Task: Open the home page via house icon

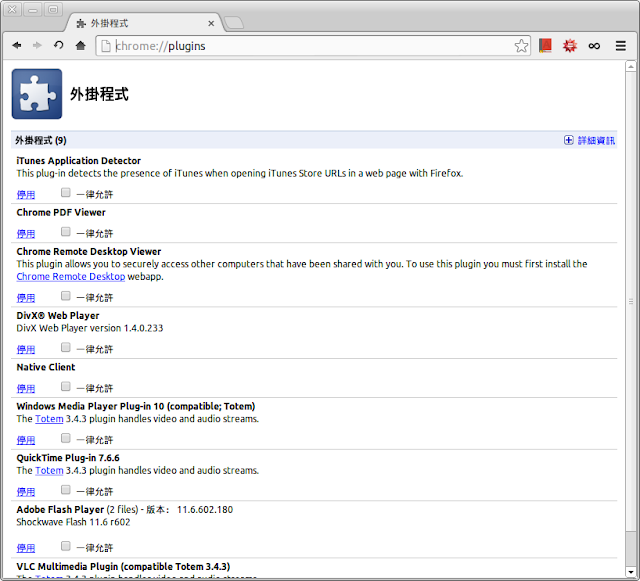Action: pyautogui.click(x=81, y=45)
